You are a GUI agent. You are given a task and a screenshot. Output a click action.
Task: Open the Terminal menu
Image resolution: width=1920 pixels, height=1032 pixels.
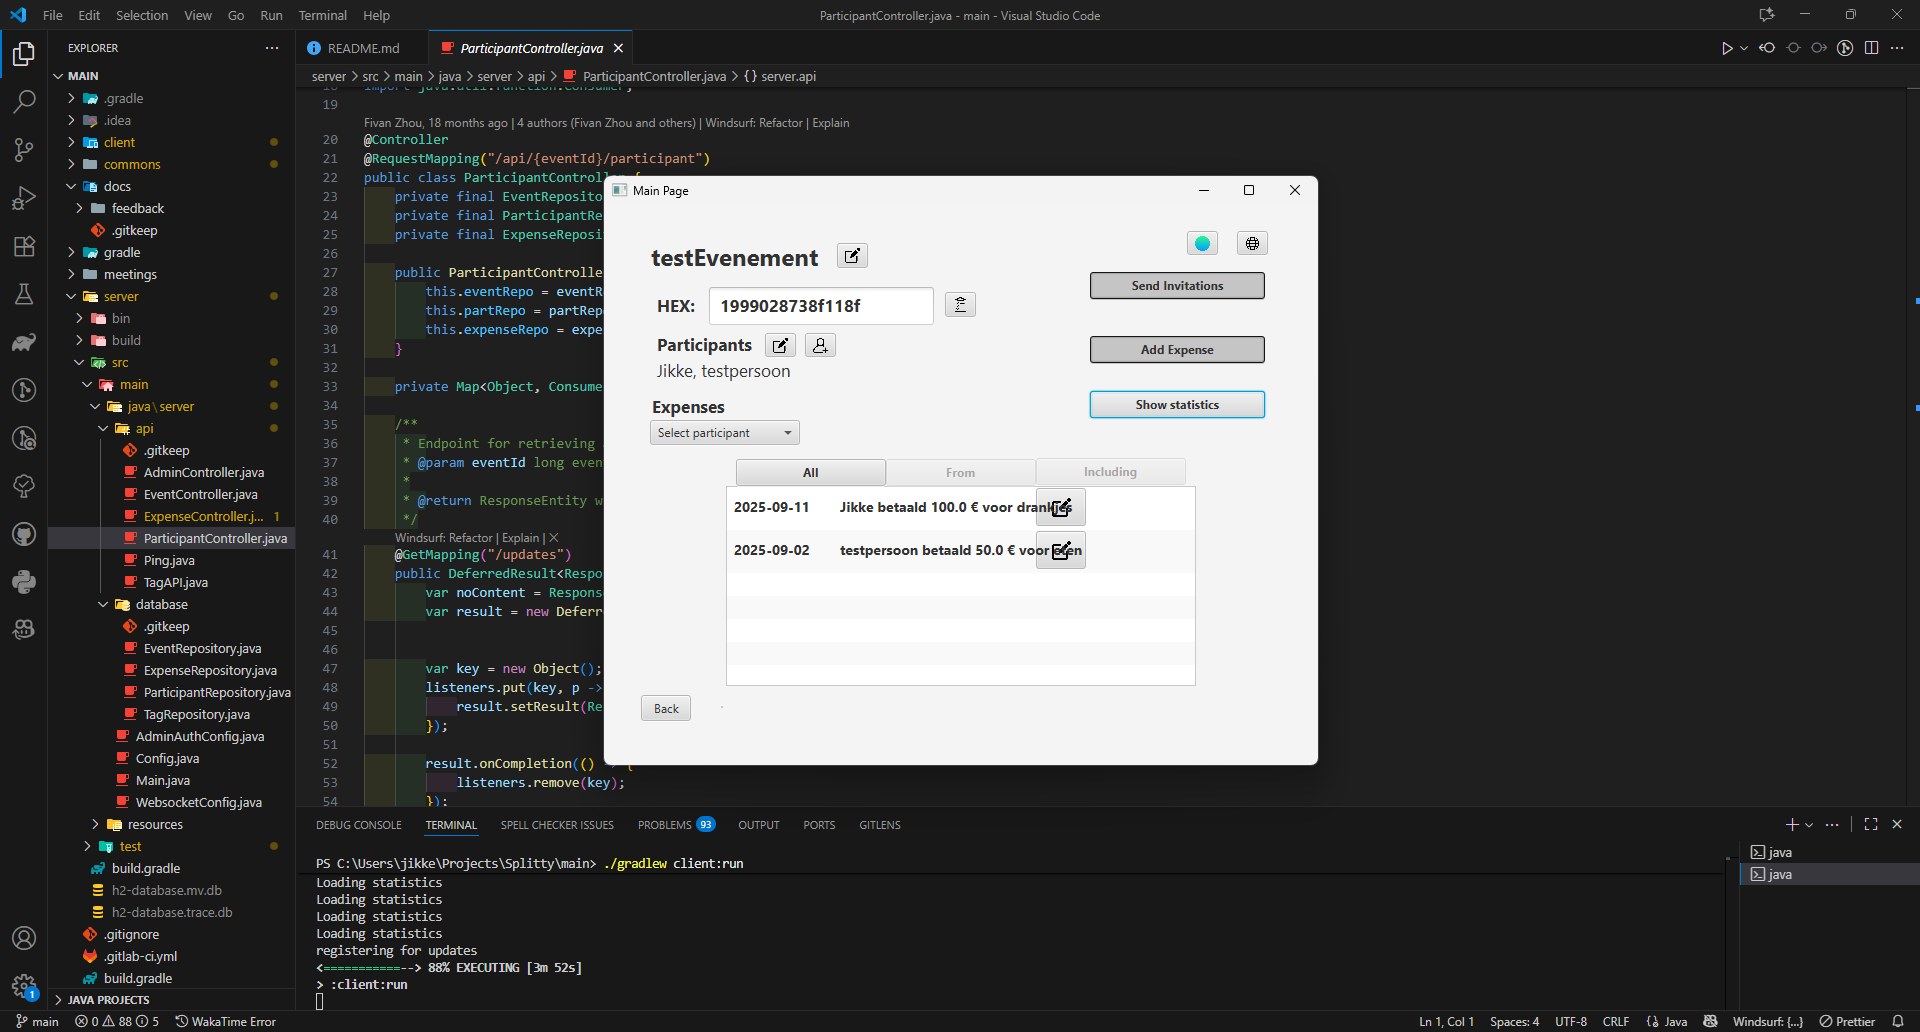(x=322, y=15)
